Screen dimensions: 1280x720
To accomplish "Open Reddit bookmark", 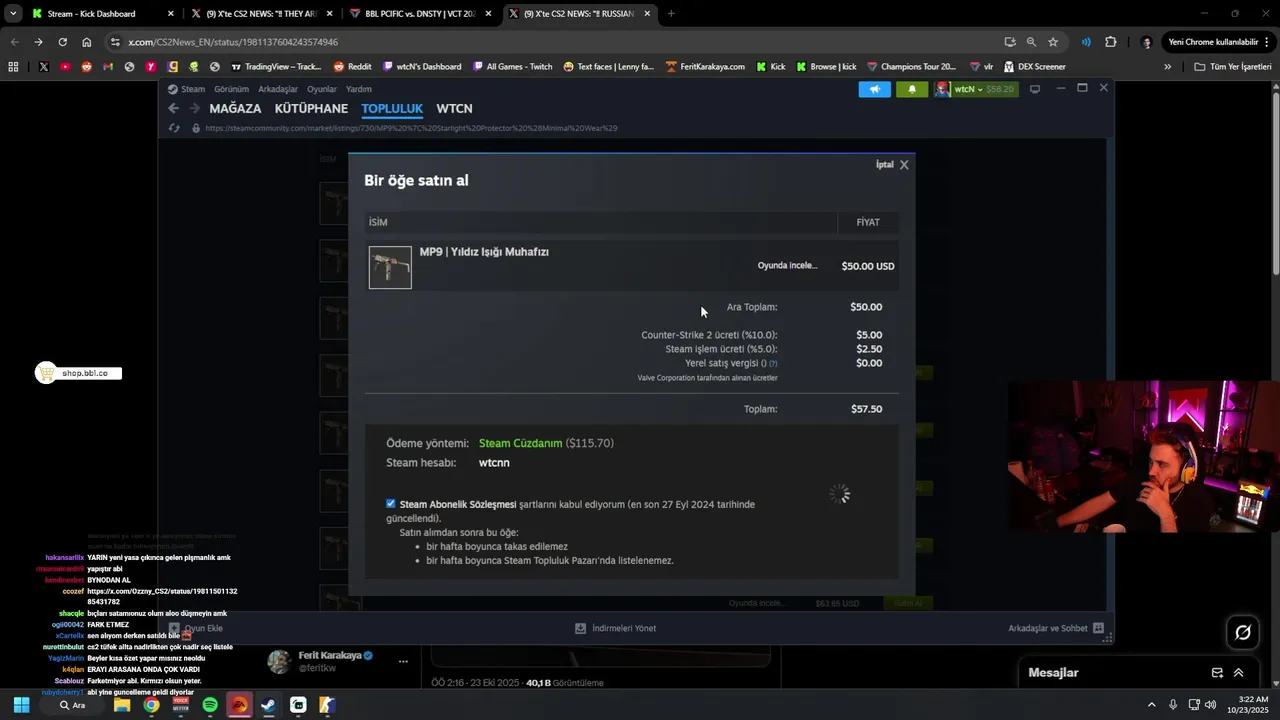I will tap(352, 67).
